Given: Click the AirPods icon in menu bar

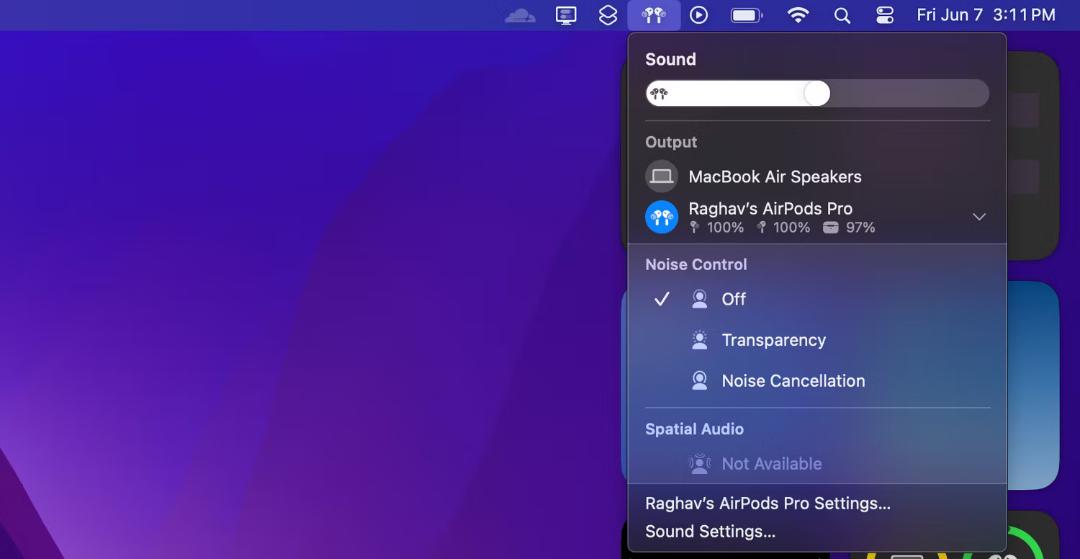Looking at the screenshot, I should [654, 15].
